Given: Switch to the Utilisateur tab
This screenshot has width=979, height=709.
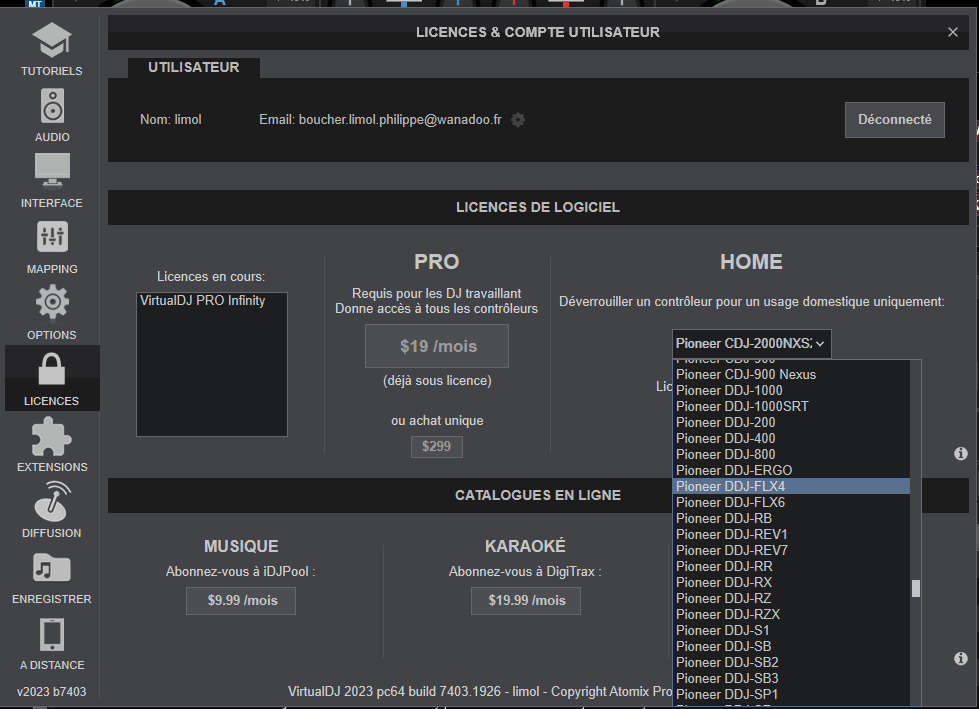Looking at the screenshot, I should (194, 67).
